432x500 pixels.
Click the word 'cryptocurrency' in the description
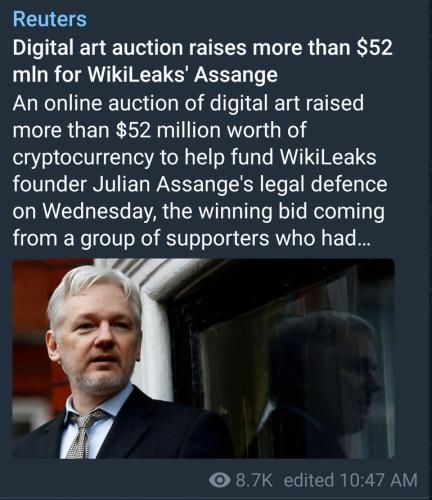coord(83,158)
